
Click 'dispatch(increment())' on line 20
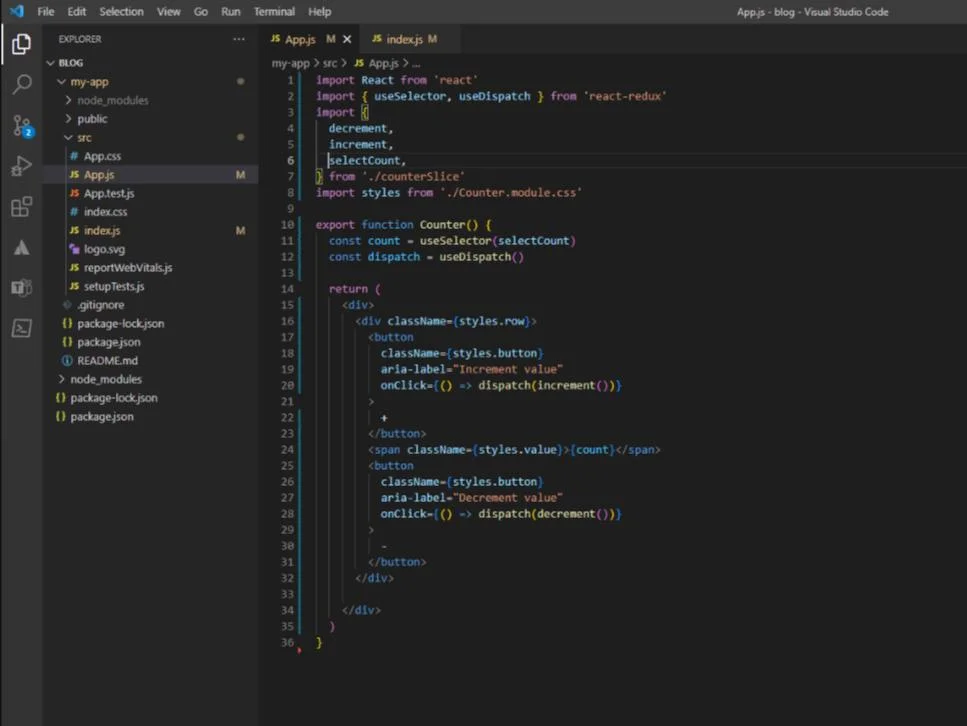pos(546,386)
